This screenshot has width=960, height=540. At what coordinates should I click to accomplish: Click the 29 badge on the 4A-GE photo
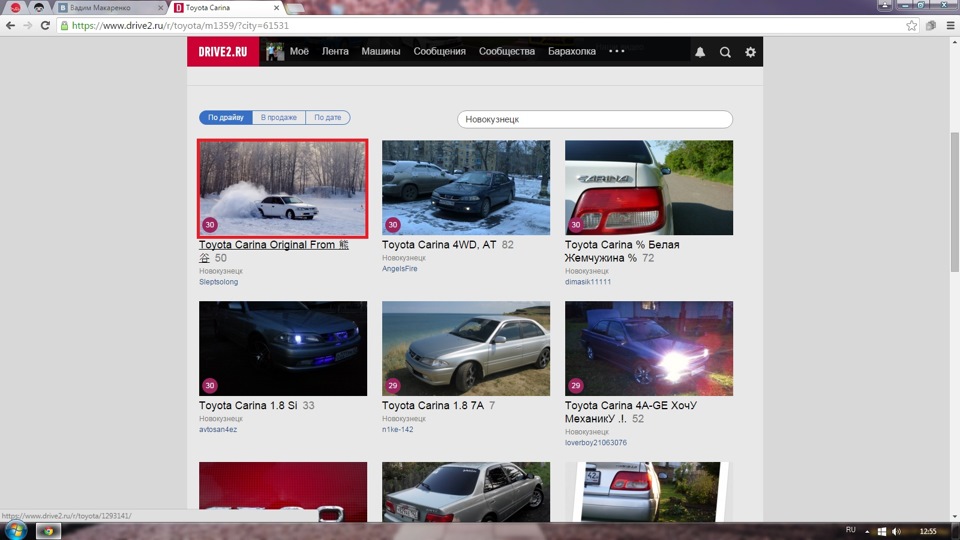point(576,386)
